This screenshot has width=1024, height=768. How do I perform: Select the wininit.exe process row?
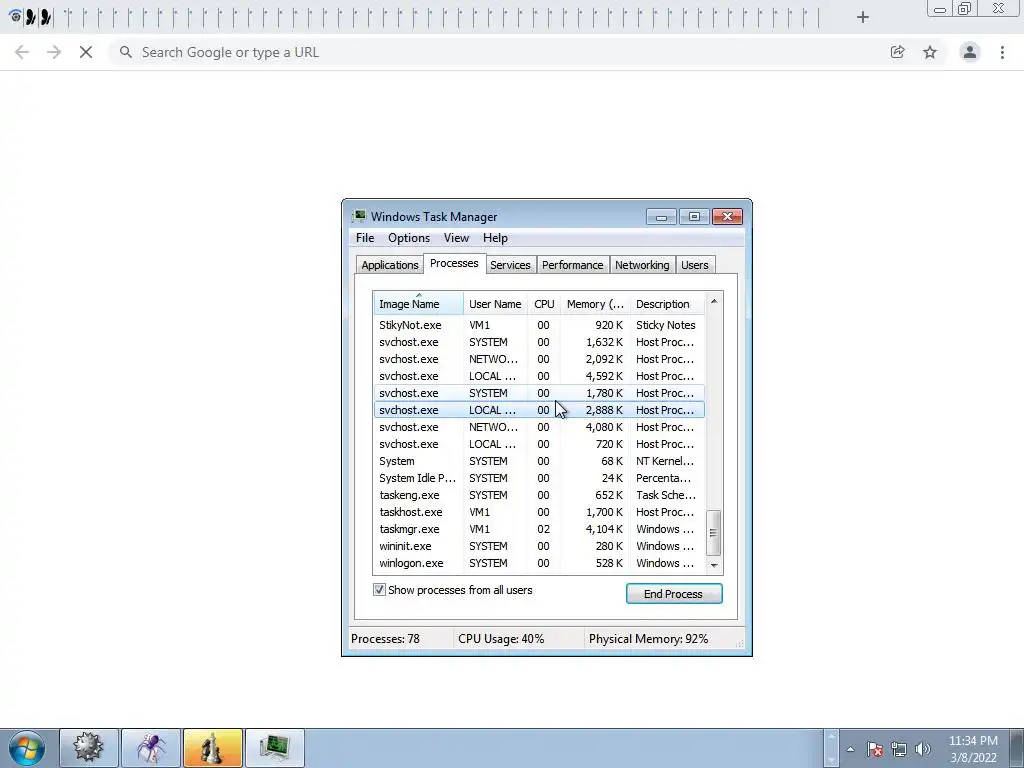539,546
